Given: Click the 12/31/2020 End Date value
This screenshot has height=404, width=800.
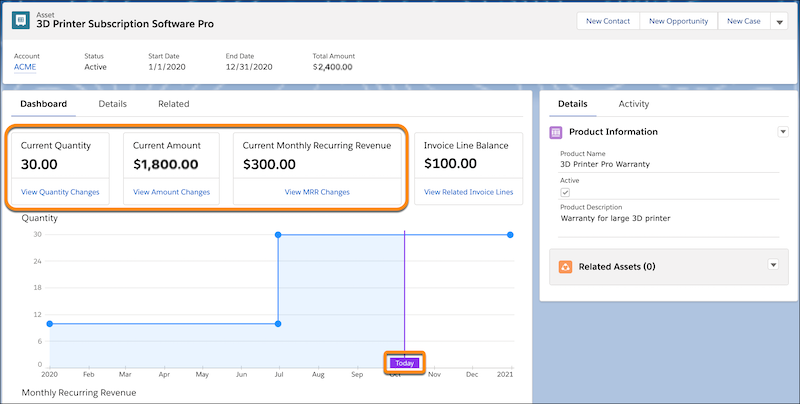Looking at the screenshot, I should (x=249, y=67).
